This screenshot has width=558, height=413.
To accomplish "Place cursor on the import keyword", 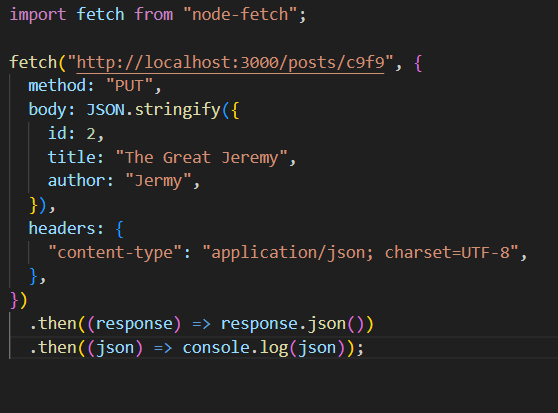I will pyautogui.click(x=38, y=15).
